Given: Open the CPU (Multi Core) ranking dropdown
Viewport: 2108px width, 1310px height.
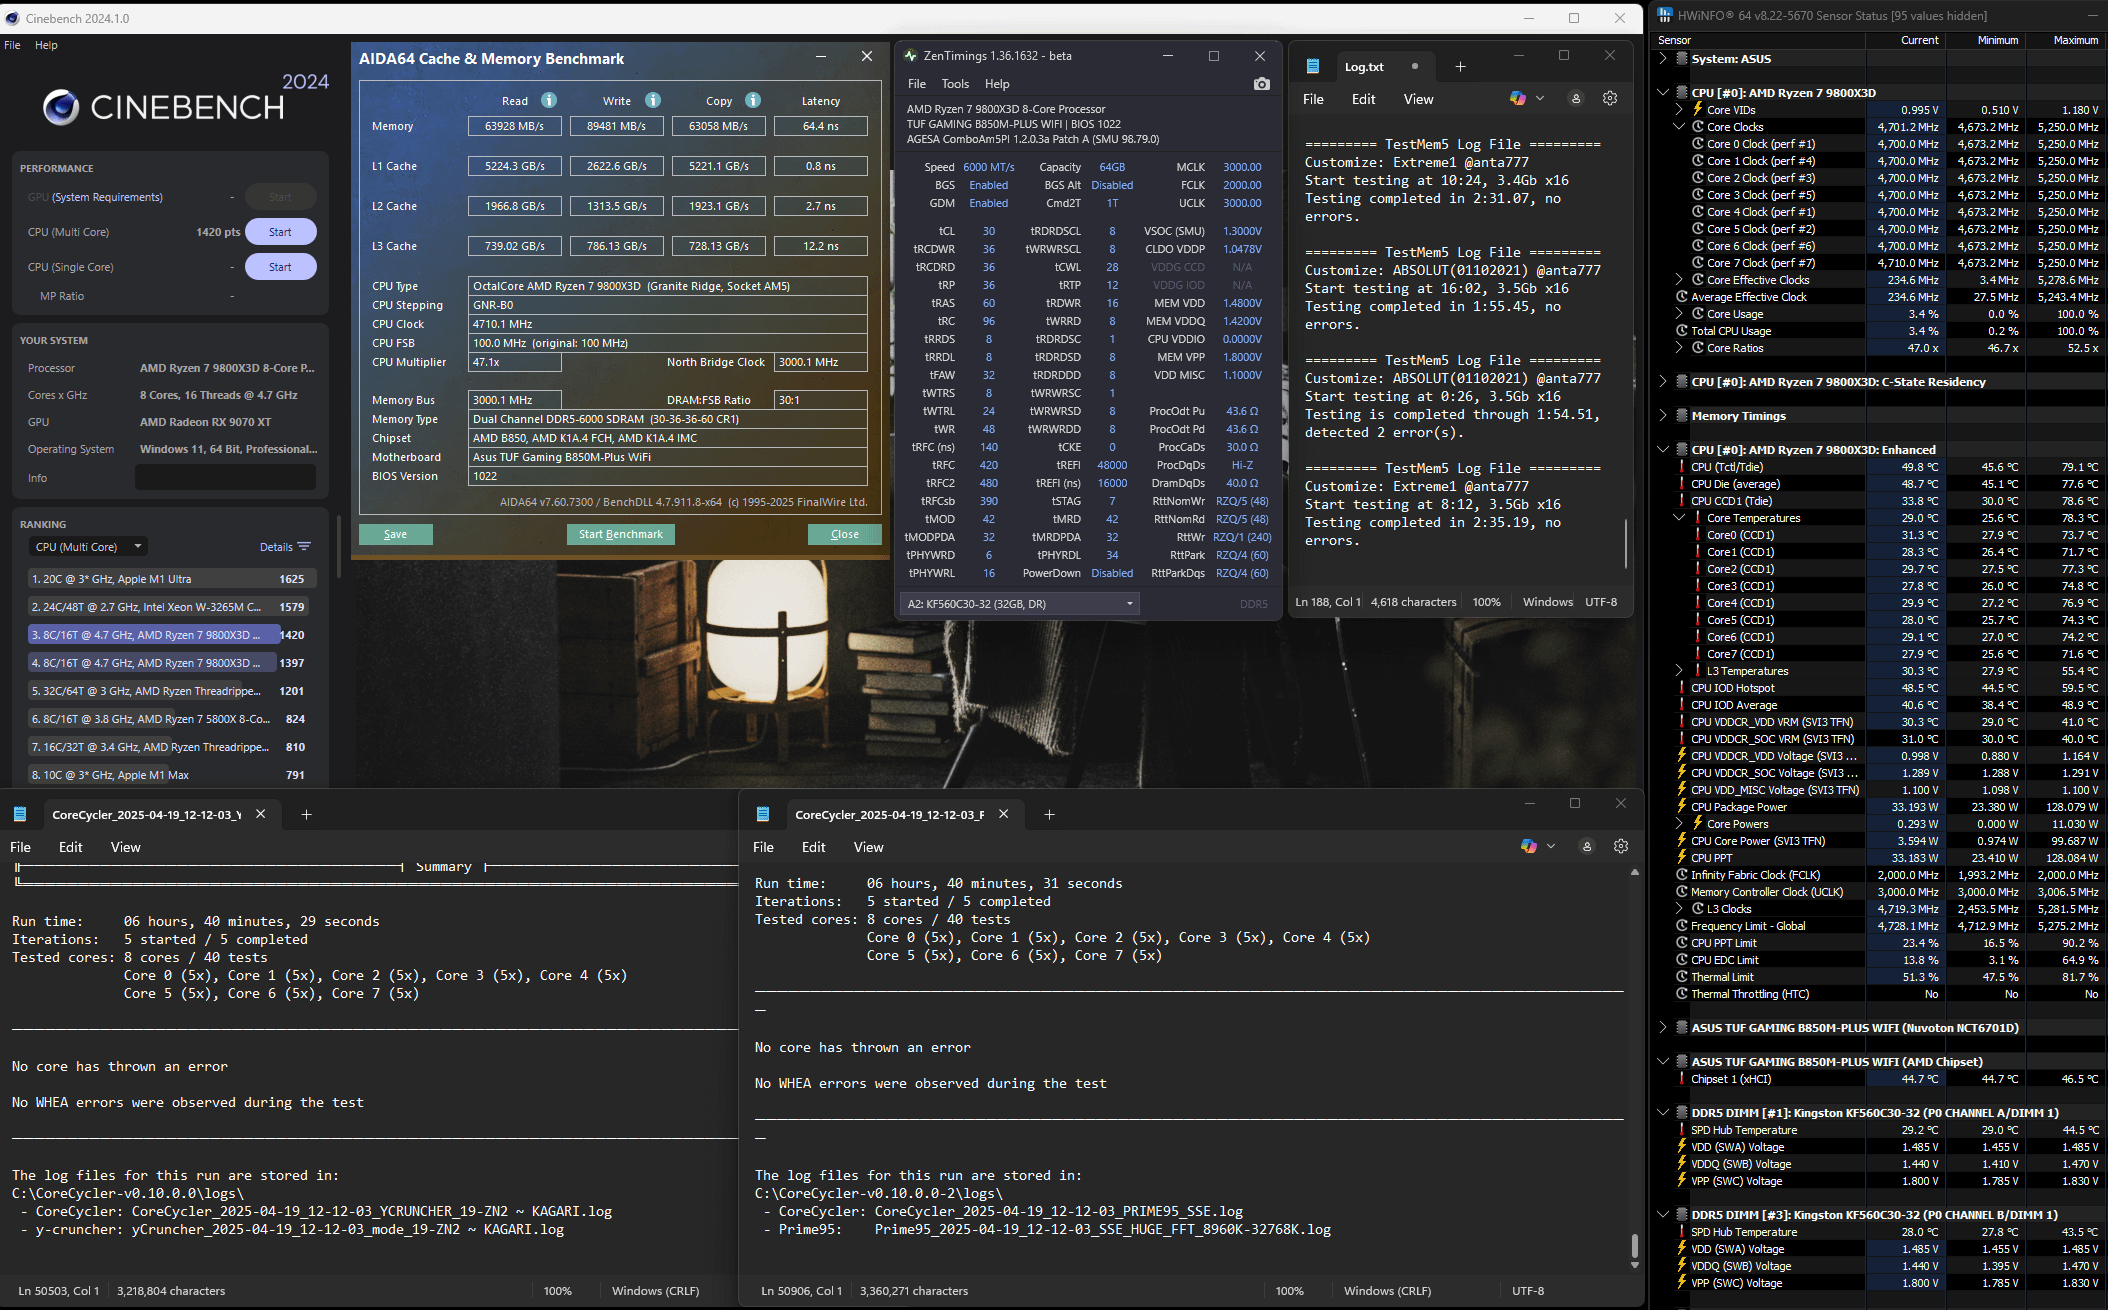Looking at the screenshot, I should [89, 547].
